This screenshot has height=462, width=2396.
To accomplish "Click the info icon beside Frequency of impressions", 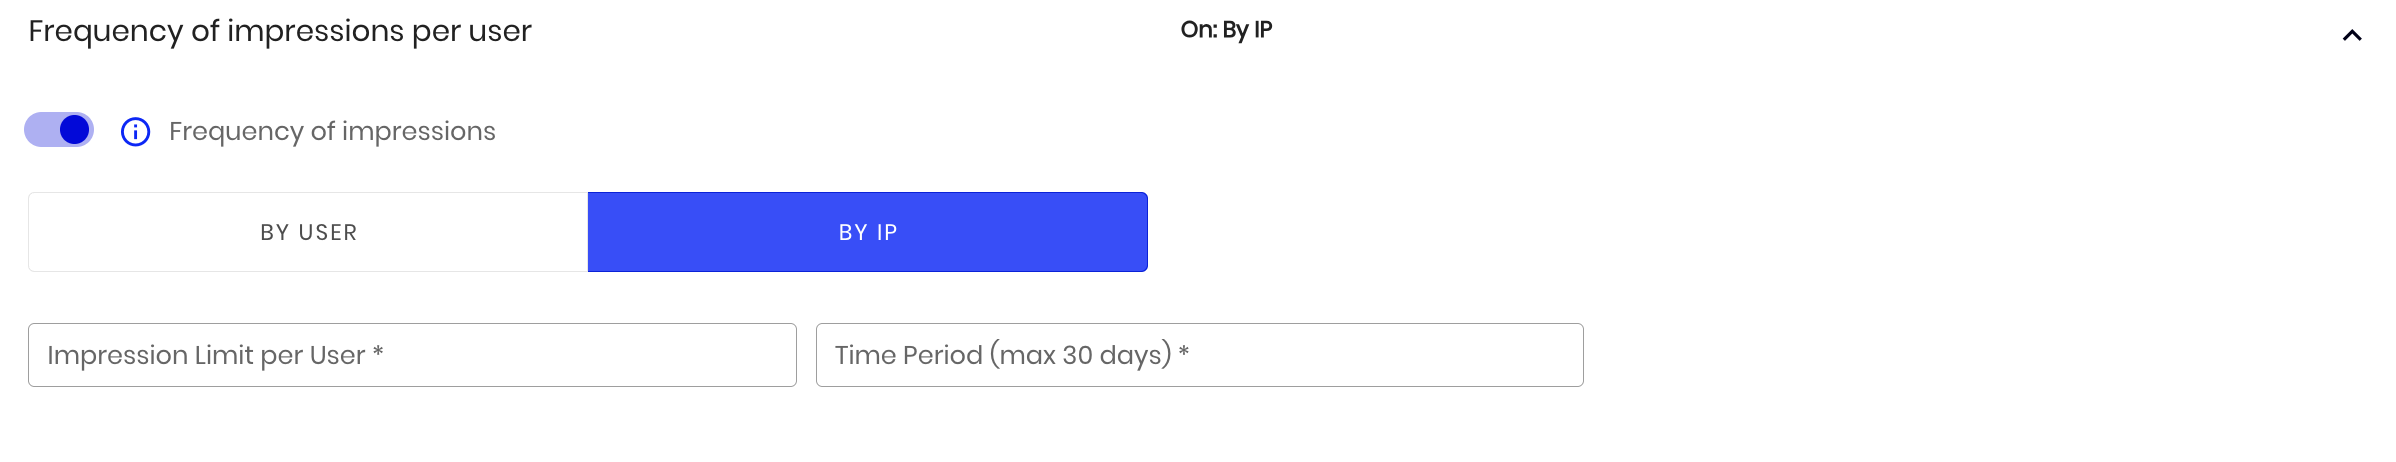I will click(x=135, y=132).
